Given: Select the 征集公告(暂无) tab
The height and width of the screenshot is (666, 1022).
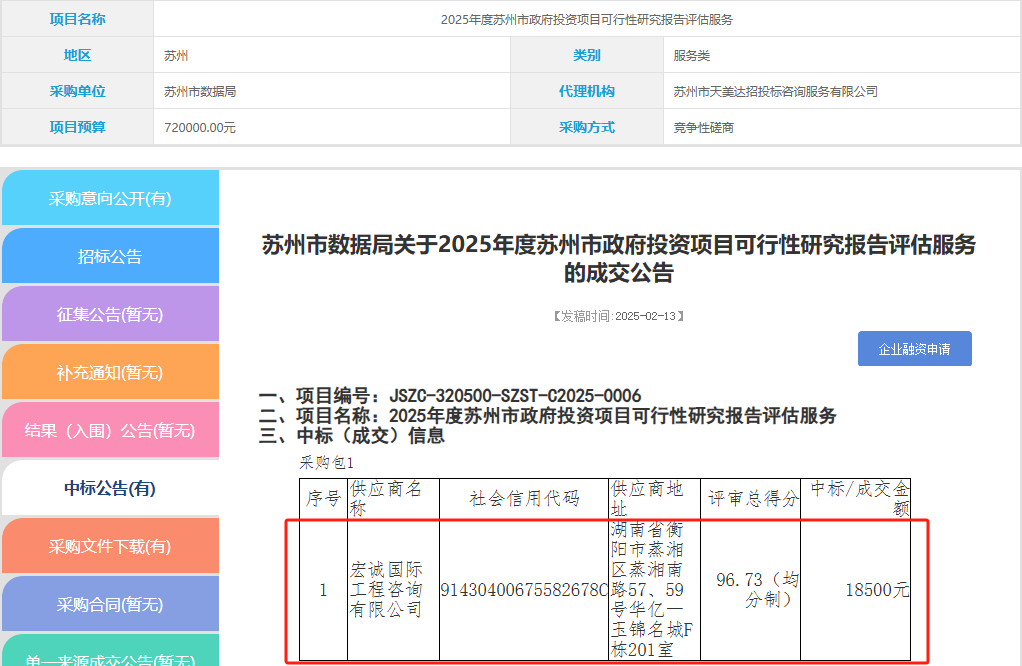Looking at the screenshot, I should [x=110, y=314].
